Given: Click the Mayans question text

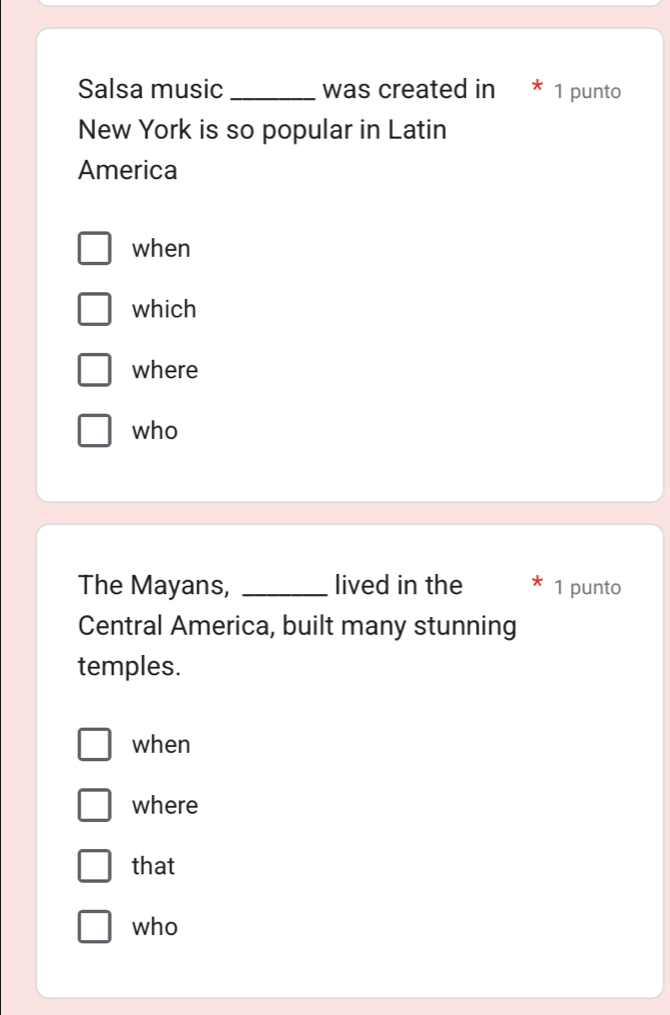Looking at the screenshot, I should 297,626.
